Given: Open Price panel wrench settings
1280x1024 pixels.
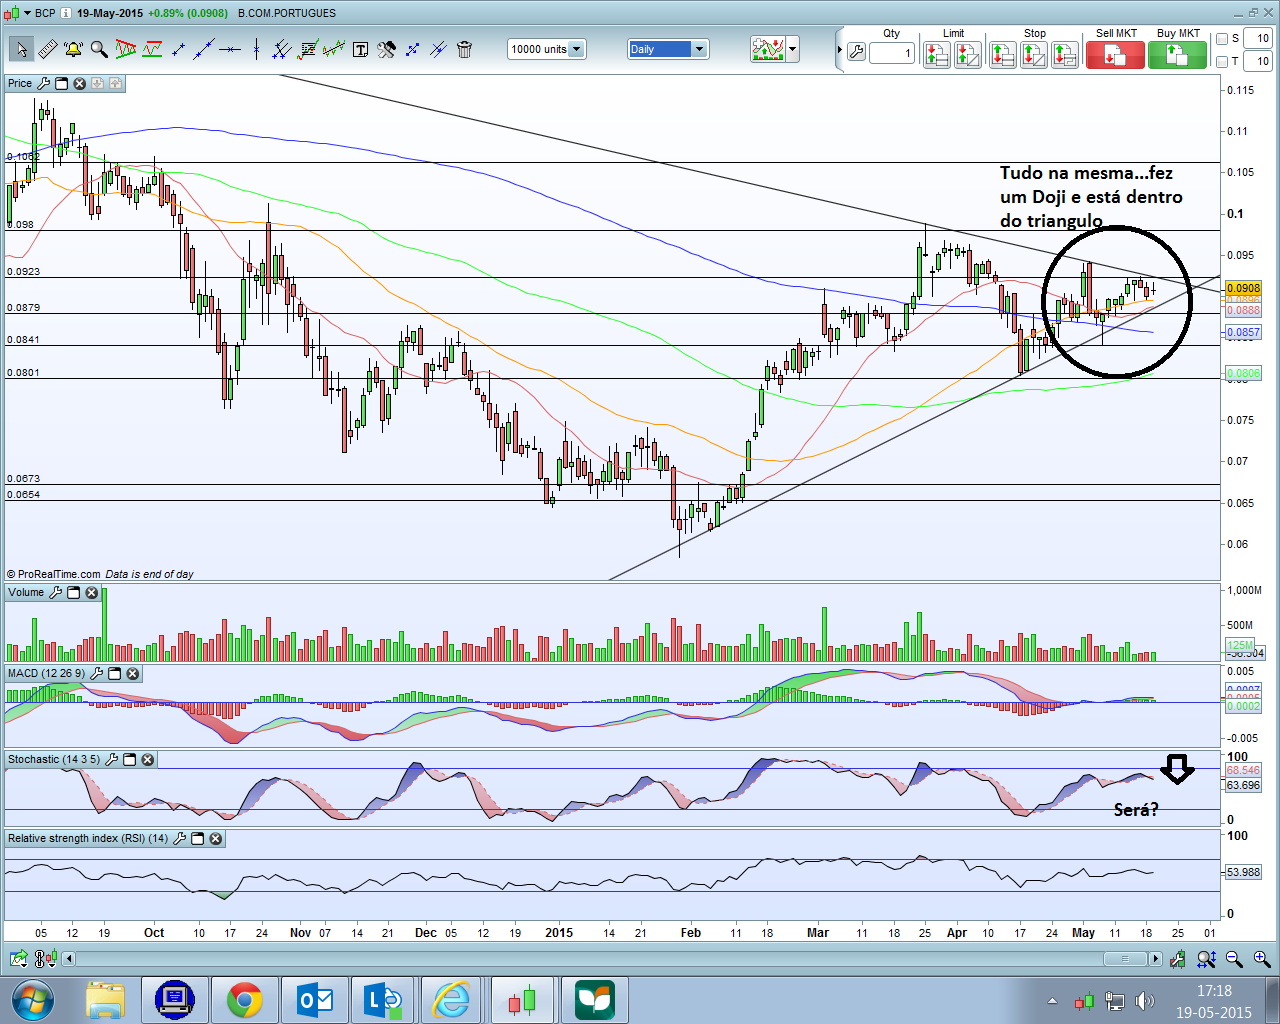Looking at the screenshot, I should pyautogui.click(x=43, y=84).
